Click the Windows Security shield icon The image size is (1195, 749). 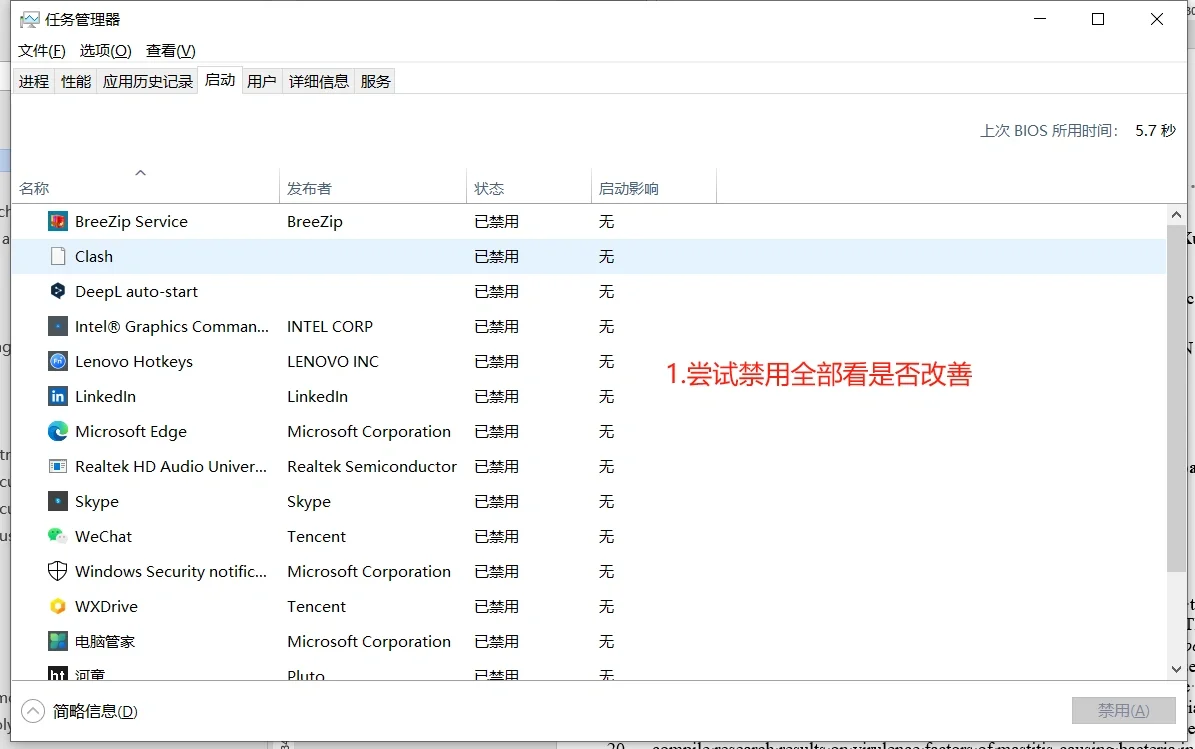[58, 571]
